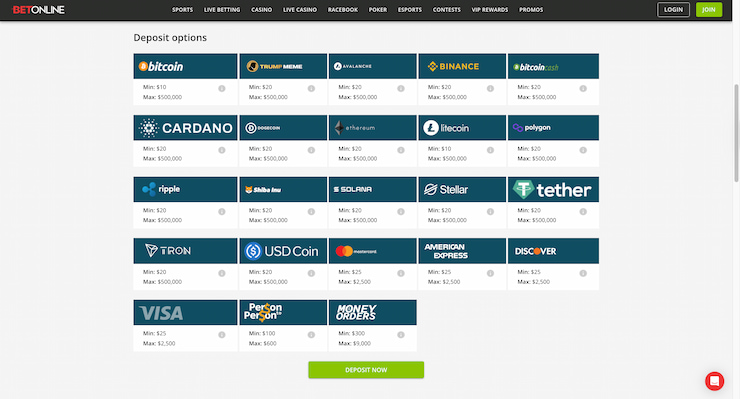Open info icon on Visa card
The width and height of the screenshot is (740, 399).
pyautogui.click(x=221, y=335)
